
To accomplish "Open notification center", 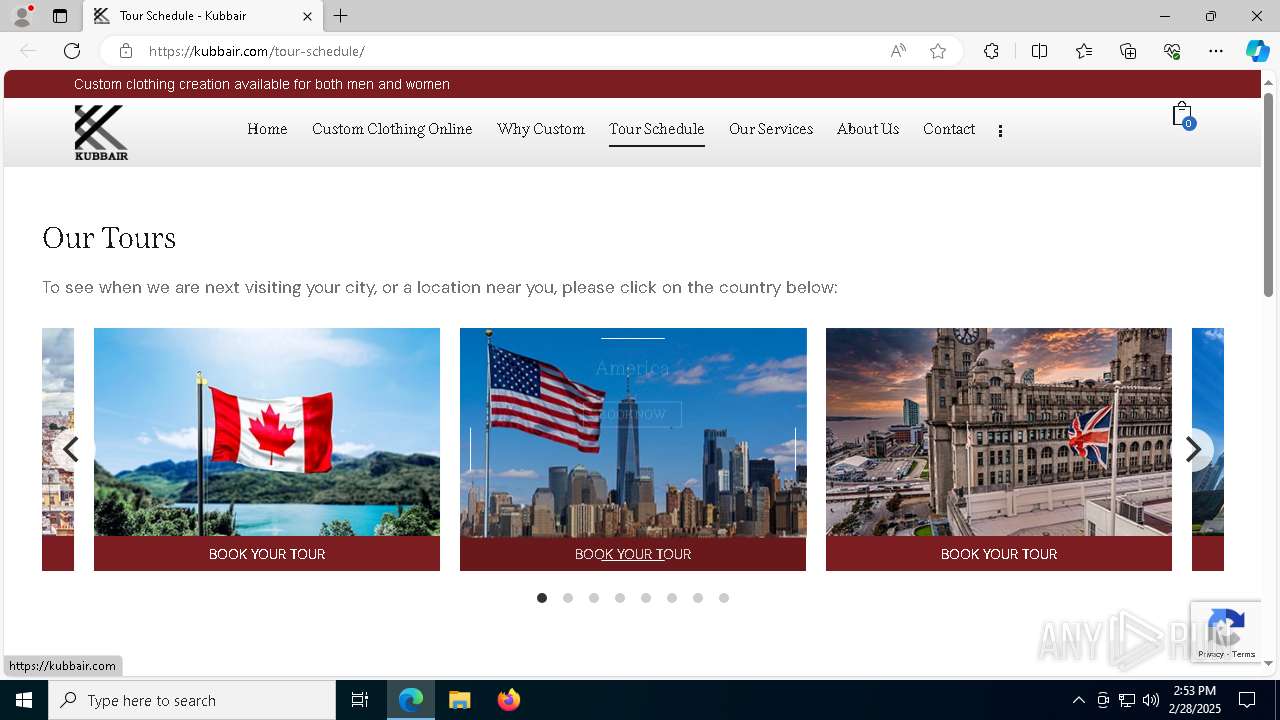I will pos(1247,700).
